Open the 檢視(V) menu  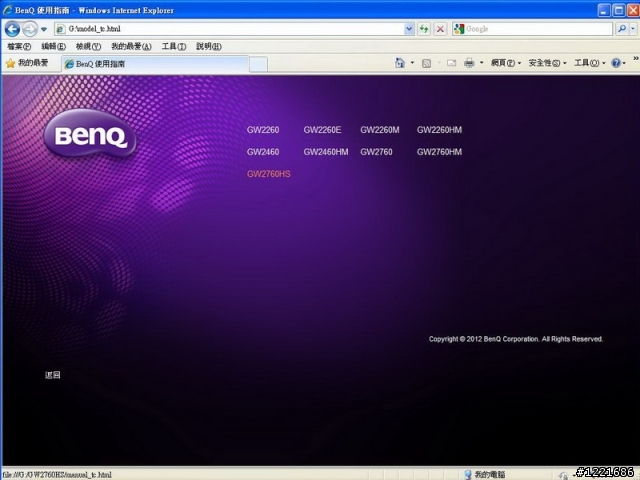click(x=88, y=47)
